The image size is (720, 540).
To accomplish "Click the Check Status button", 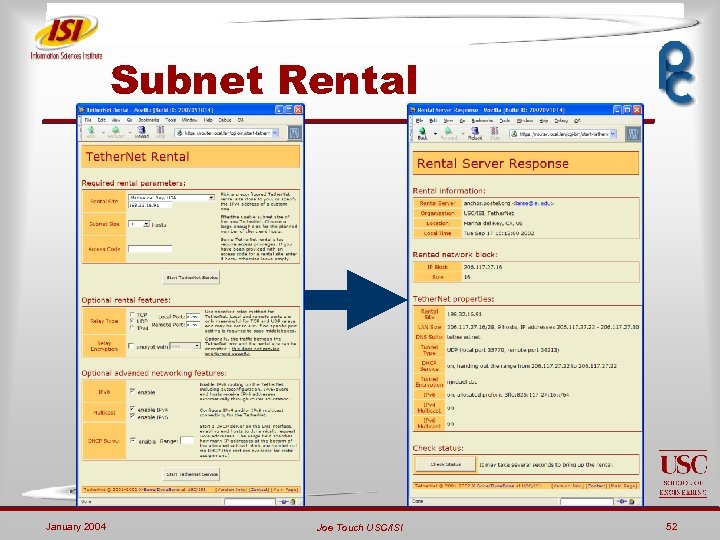I will coord(445,464).
